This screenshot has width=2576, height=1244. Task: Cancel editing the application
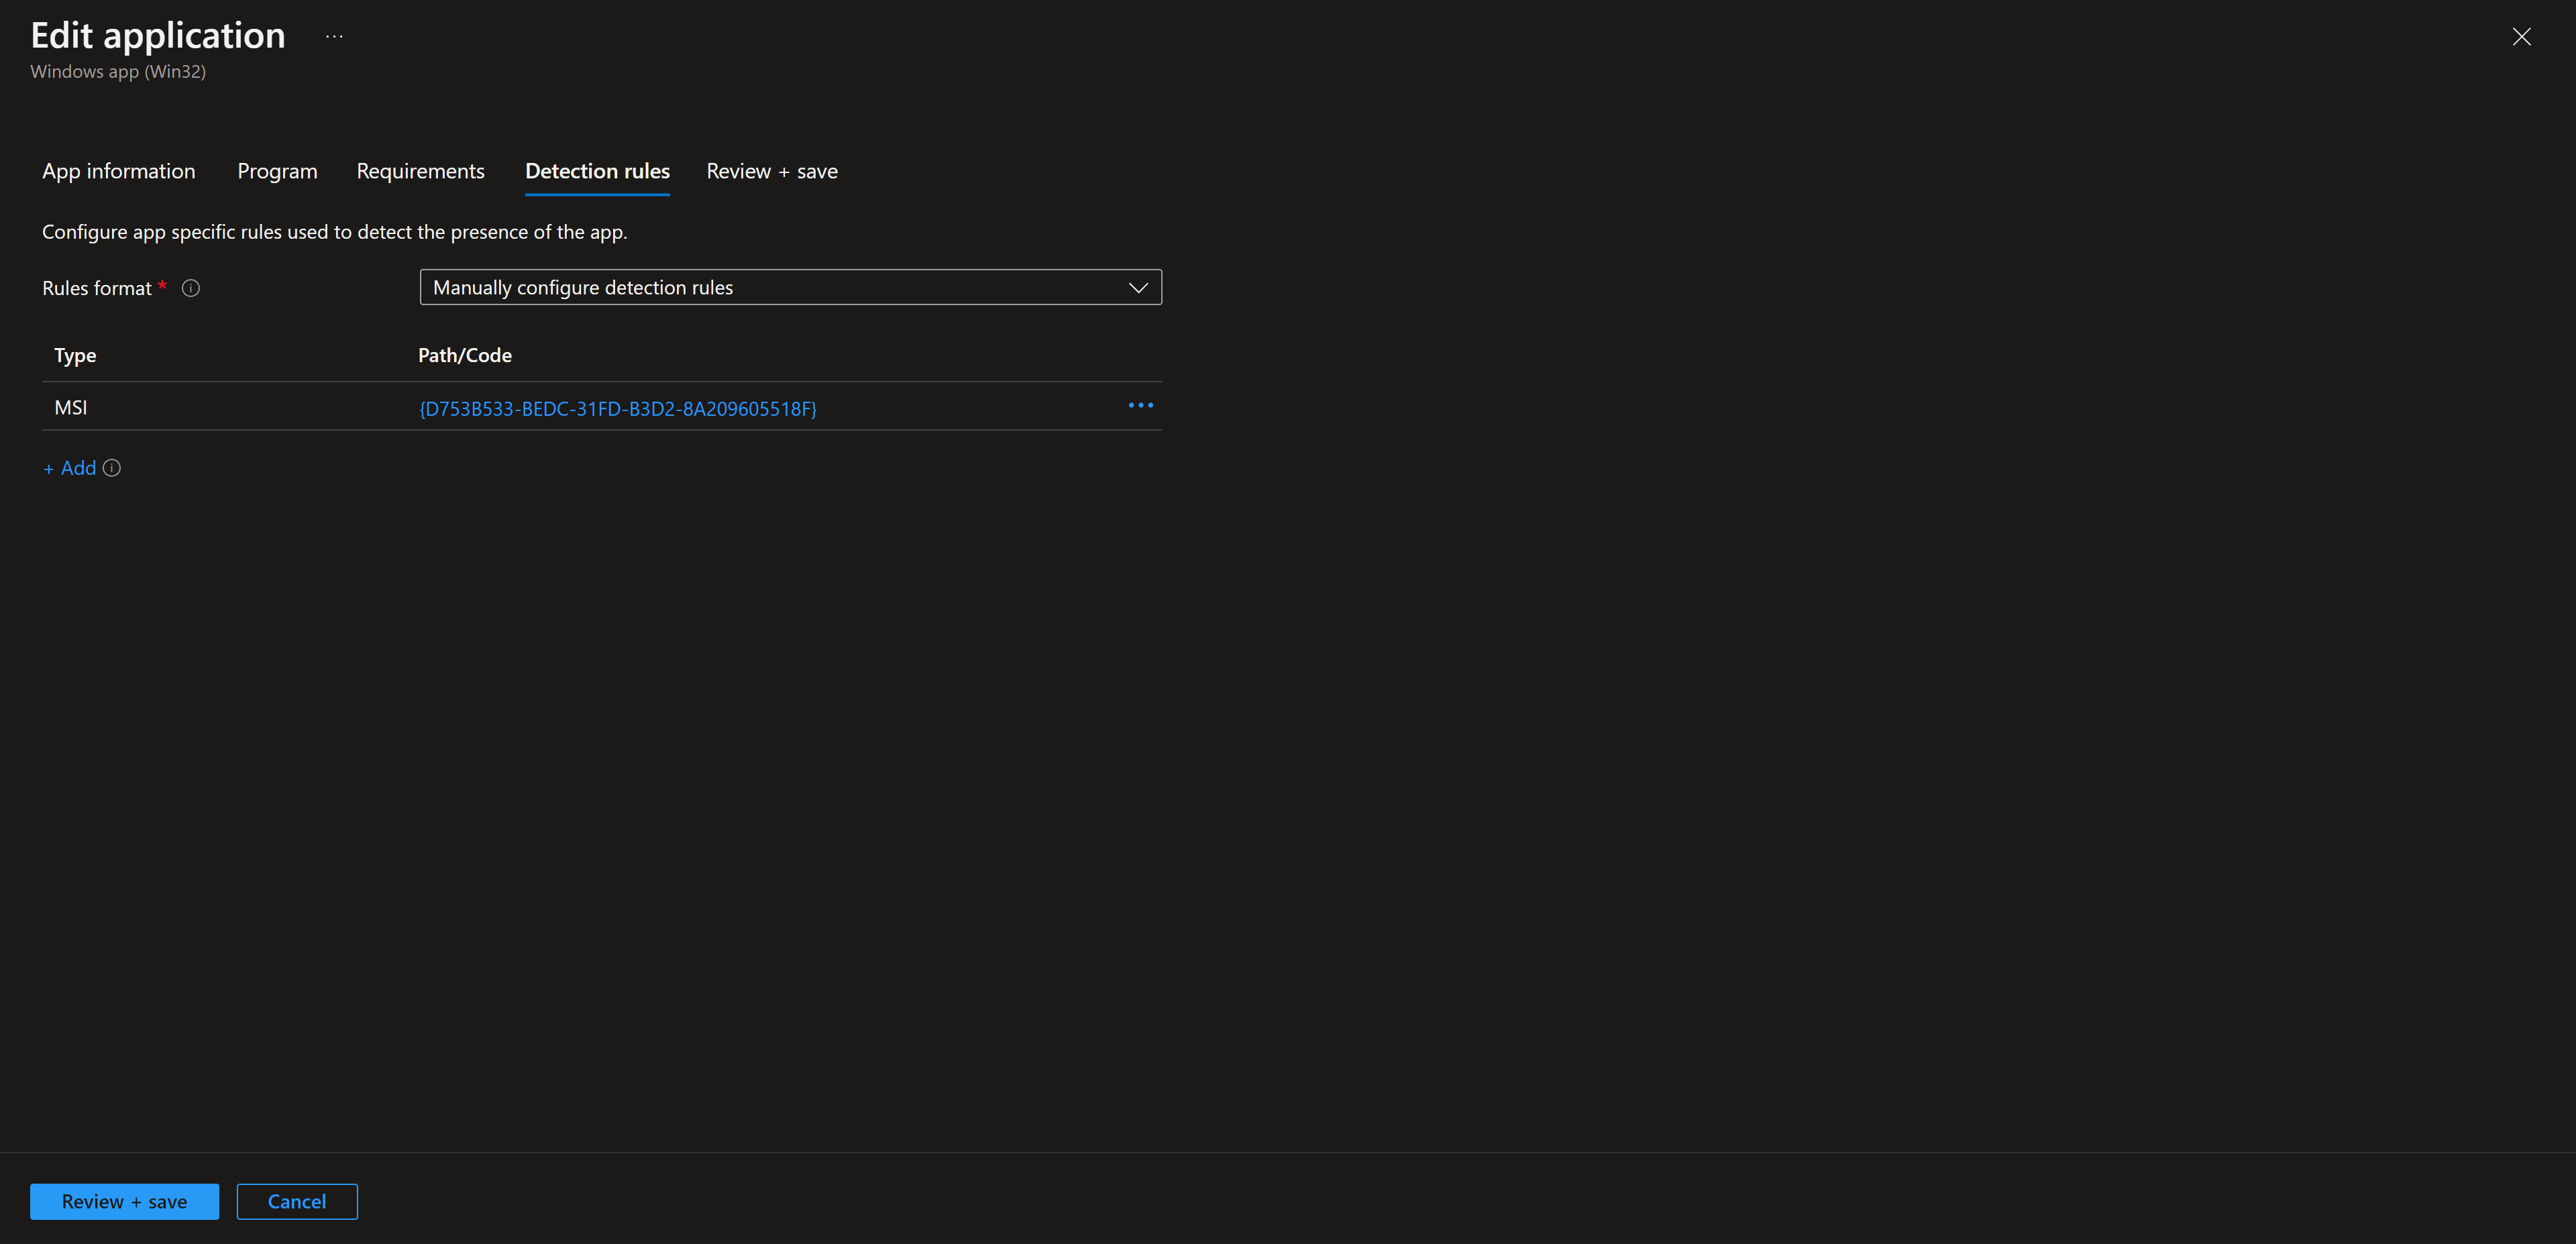pos(297,1201)
